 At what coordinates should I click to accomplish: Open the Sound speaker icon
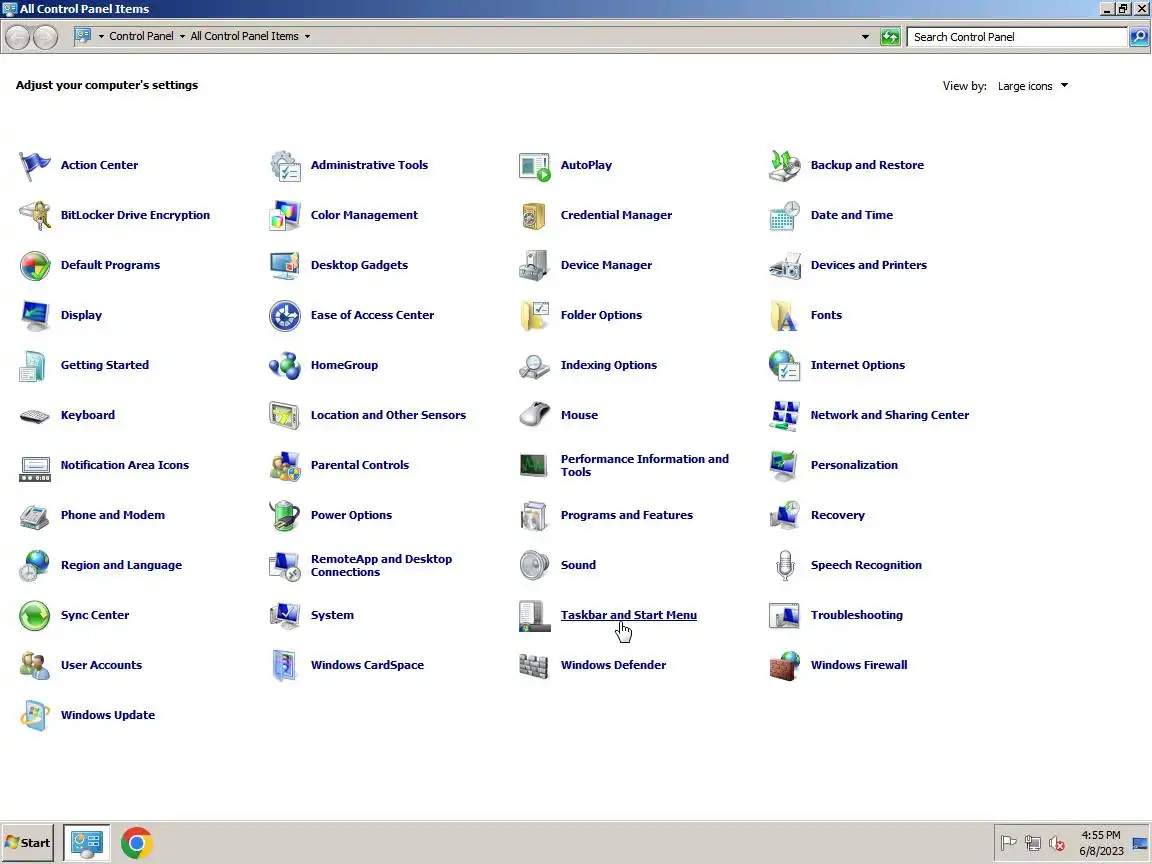pyautogui.click(x=534, y=565)
